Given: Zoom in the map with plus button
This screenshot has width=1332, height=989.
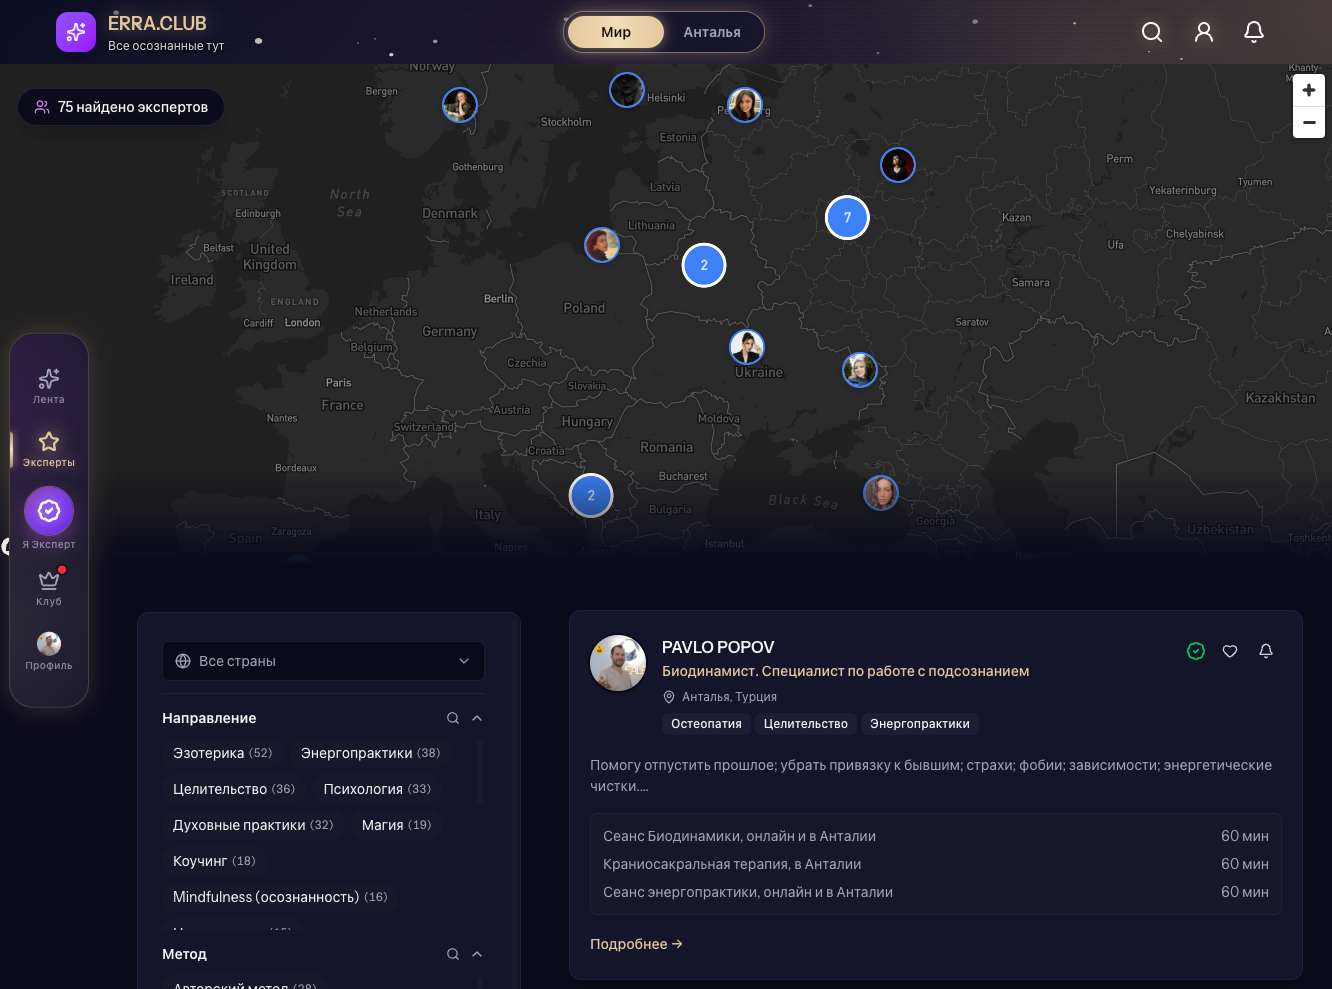Looking at the screenshot, I should point(1309,90).
